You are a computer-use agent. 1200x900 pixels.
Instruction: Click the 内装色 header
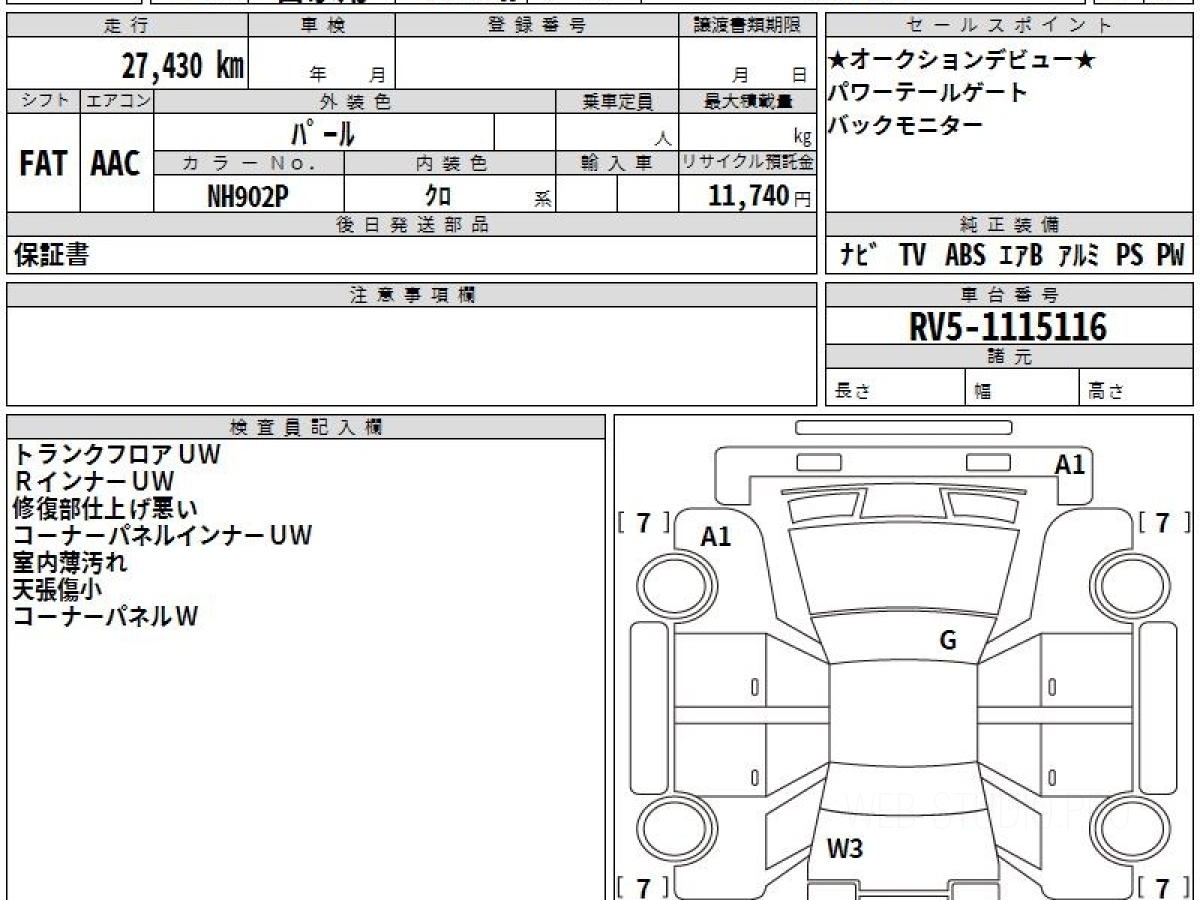pyautogui.click(x=450, y=163)
